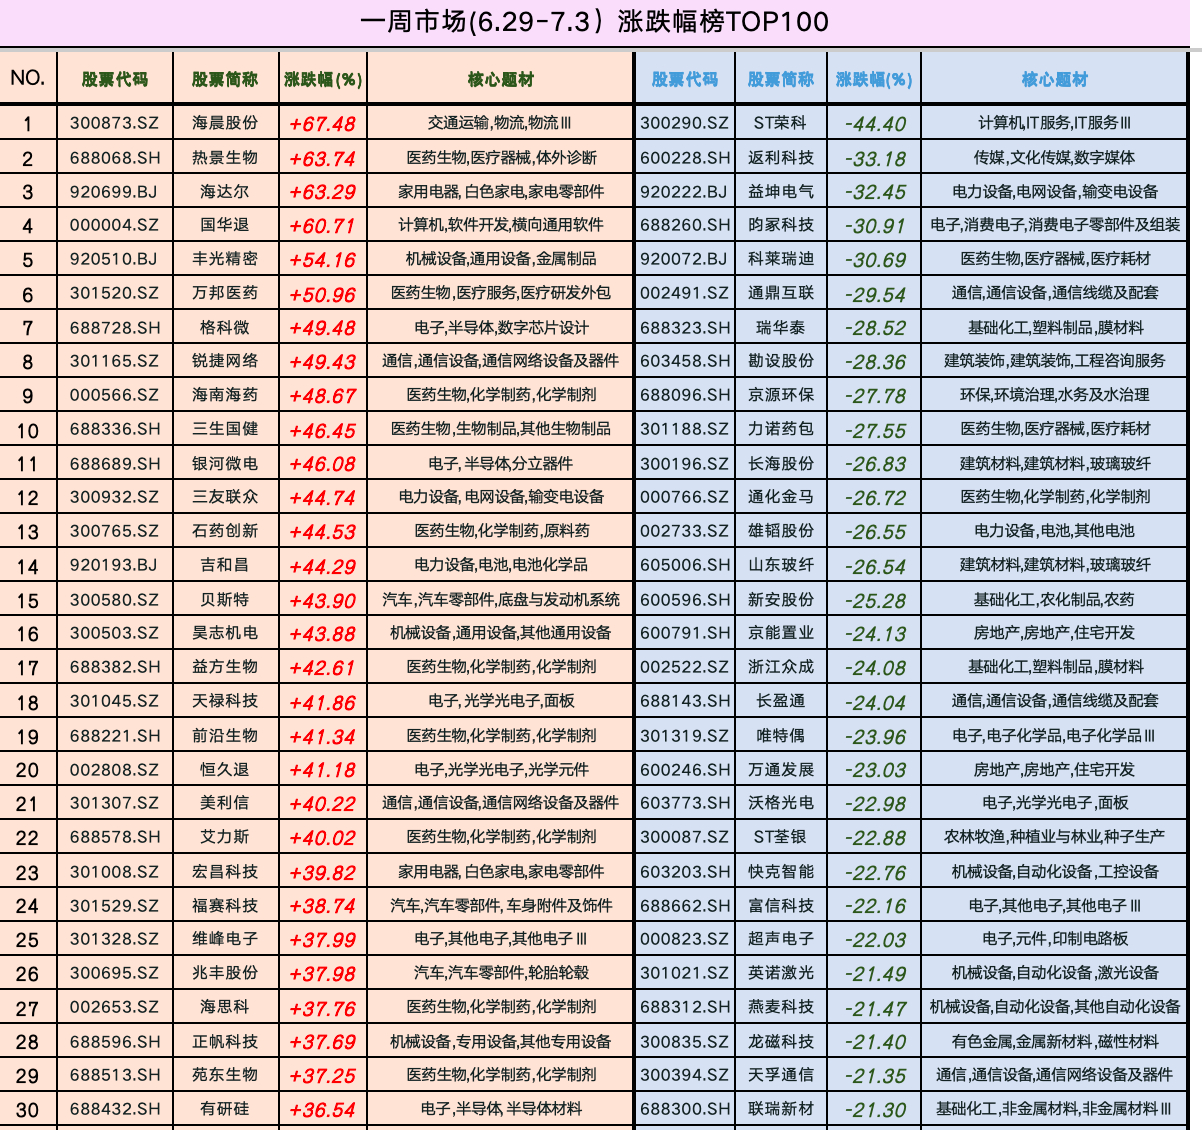The width and height of the screenshot is (1202, 1130).
Task: Click decline value -28.52
Action: click(x=875, y=328)
